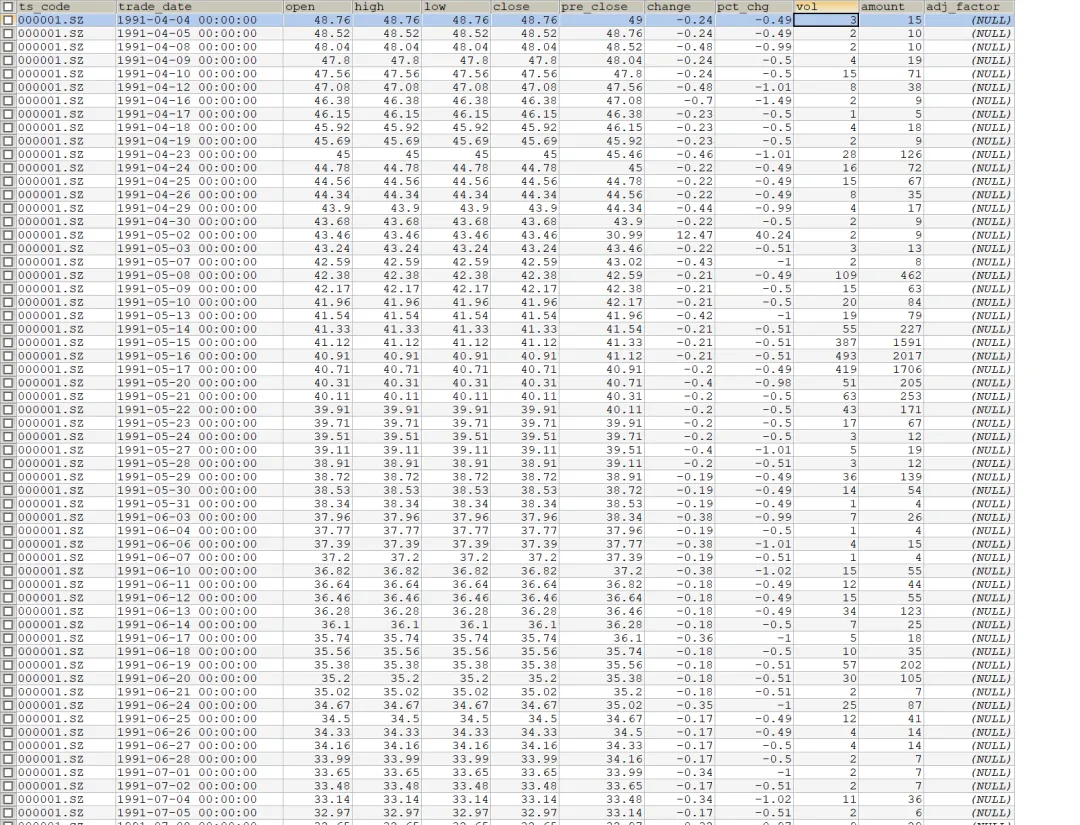Viewport: 1080px width, 825px height.
Task: Mark the checkbox of 1991-05-16 row
Action: (x=9, y=356)
